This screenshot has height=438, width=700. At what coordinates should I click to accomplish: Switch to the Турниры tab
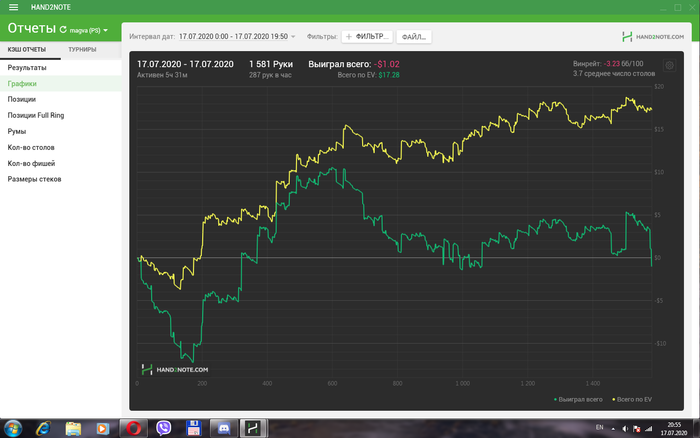pyautogui.click(x=82, y=50)
